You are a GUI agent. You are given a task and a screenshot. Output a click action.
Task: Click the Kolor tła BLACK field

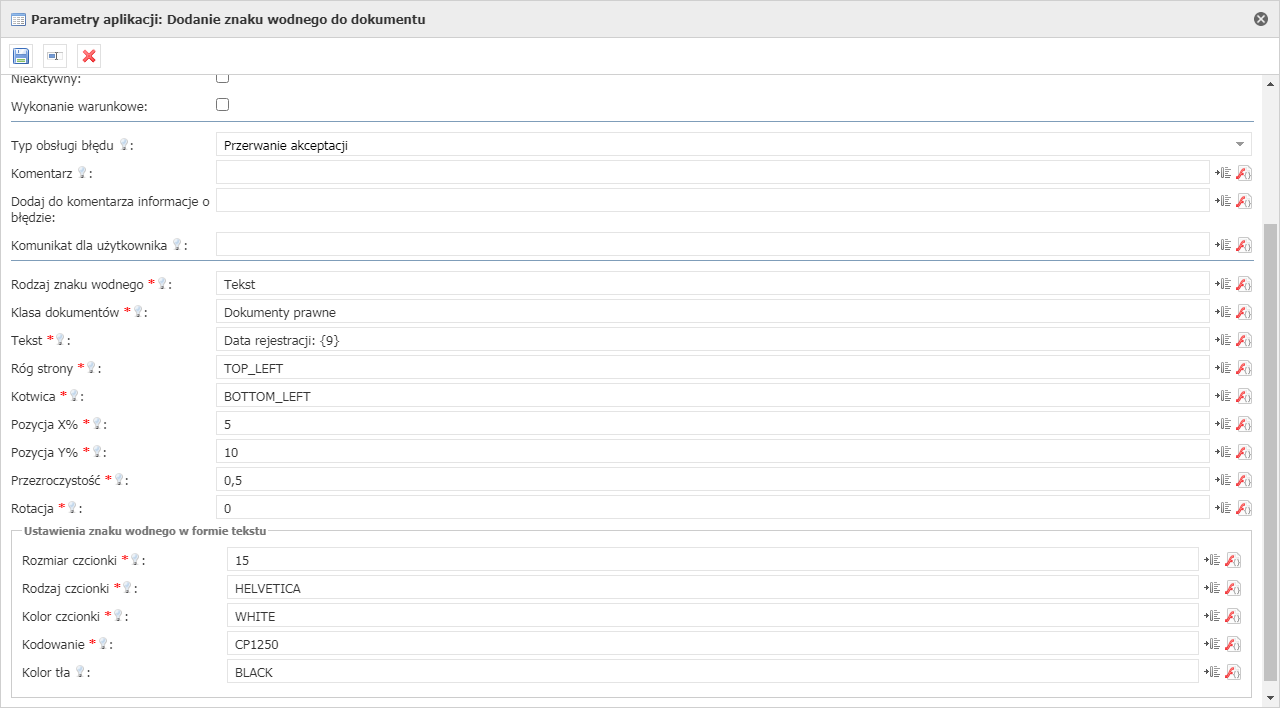click(x=713, y=672)
